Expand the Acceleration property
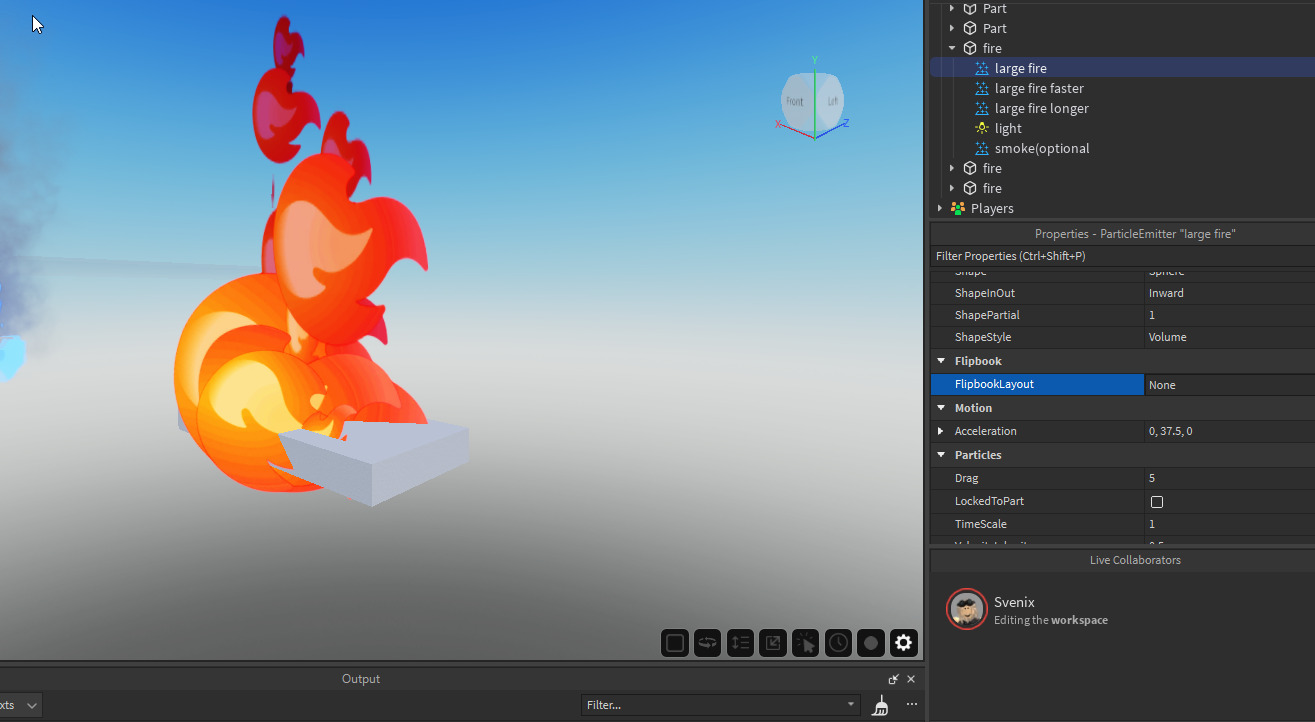This screenshot has width=1315, height=722. [940, 431]
